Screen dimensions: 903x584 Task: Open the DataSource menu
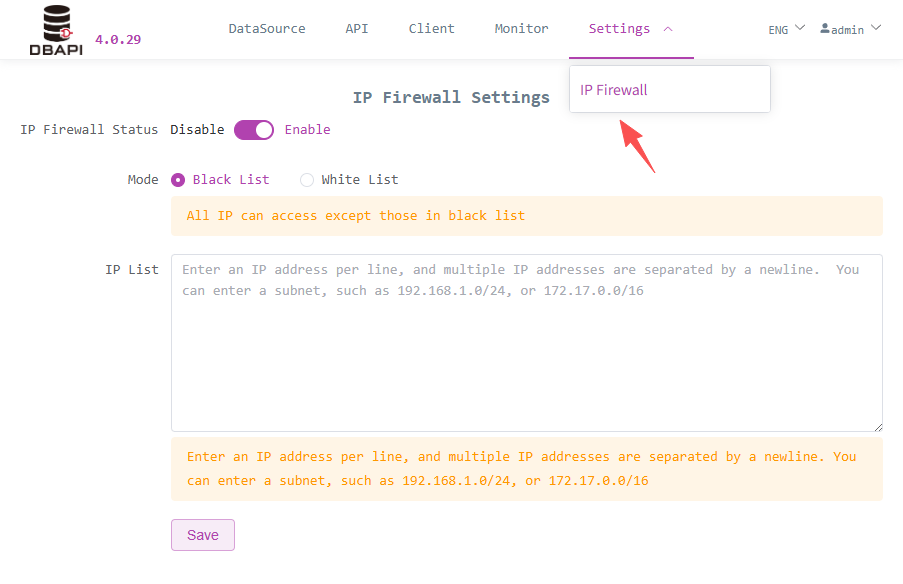[x=266, y=28]
